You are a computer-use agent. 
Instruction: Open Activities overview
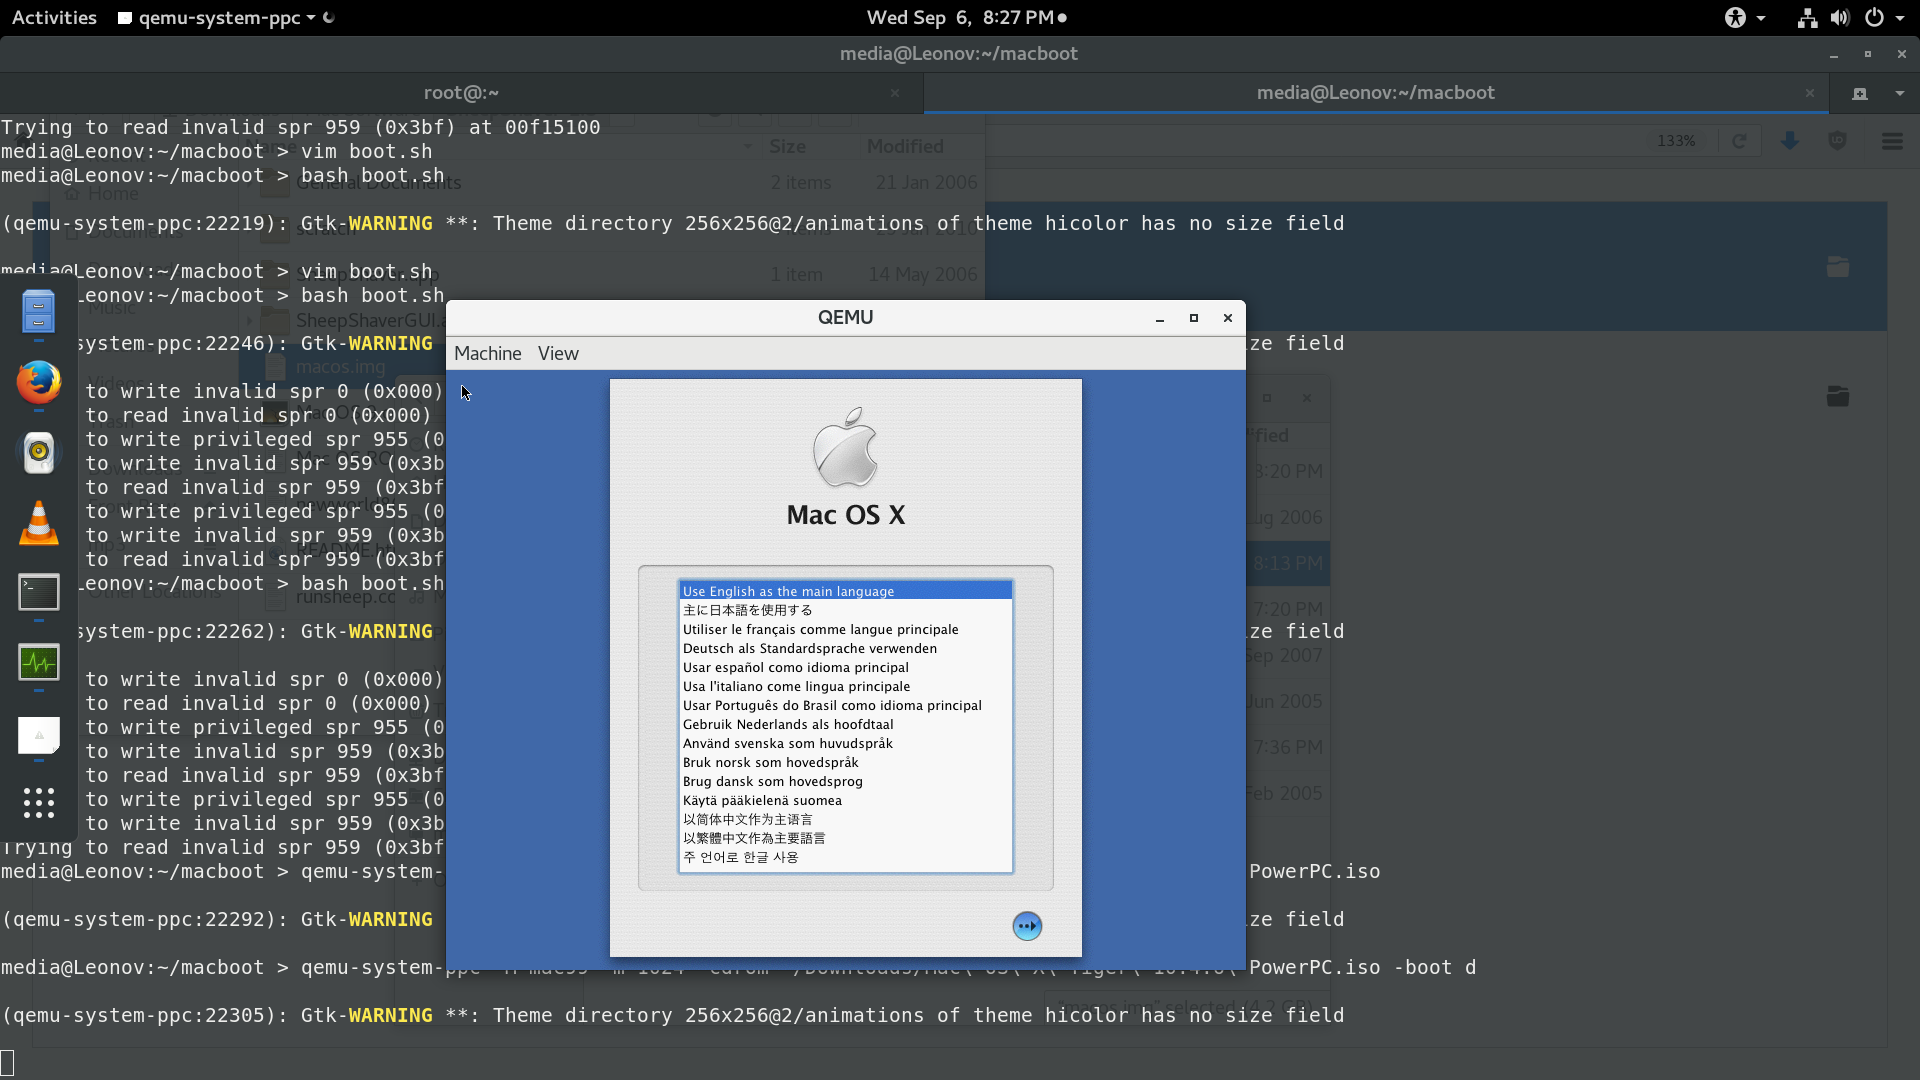click(54, 17)
